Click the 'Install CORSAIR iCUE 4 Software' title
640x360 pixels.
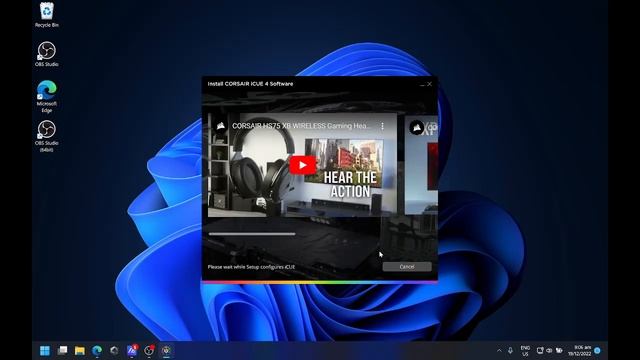(x=250, y=84)
